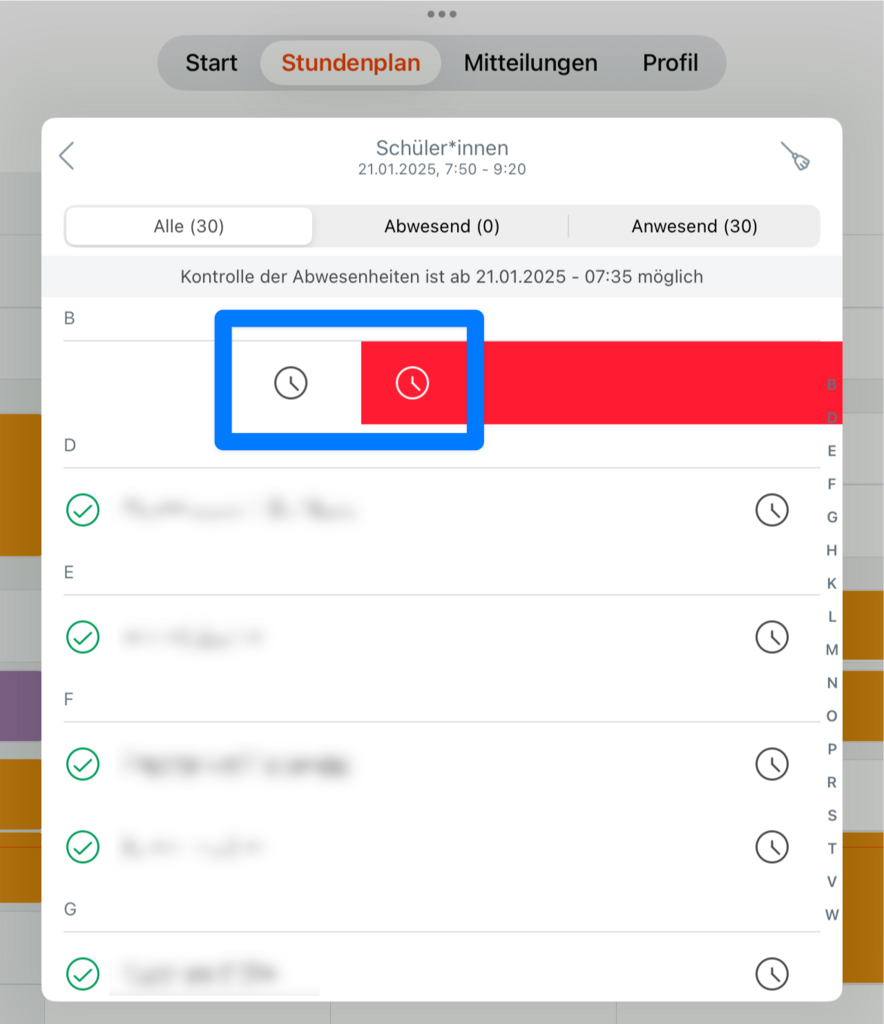Jump to letter M in index

pos(832,650)
